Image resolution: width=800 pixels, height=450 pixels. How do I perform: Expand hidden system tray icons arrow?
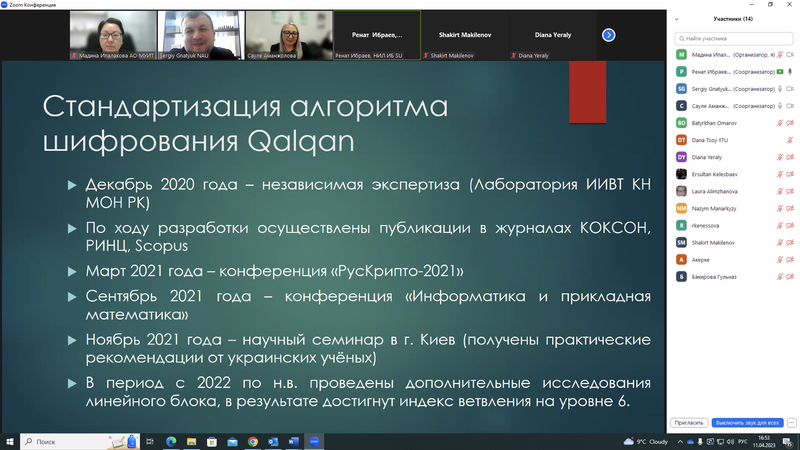(680, 442)
